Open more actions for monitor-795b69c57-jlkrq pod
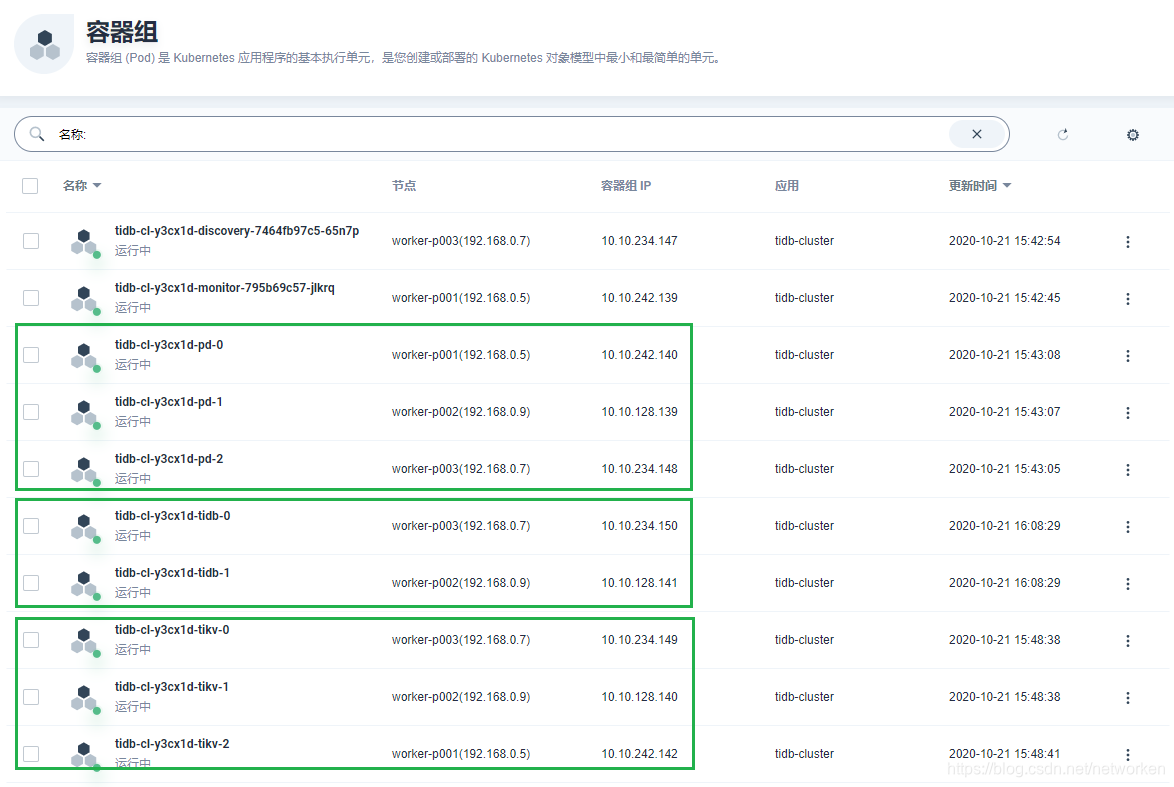Image resolution: width=1174 pixels, height=787 pixels. pyautogui.click(x=1128, y=299)
